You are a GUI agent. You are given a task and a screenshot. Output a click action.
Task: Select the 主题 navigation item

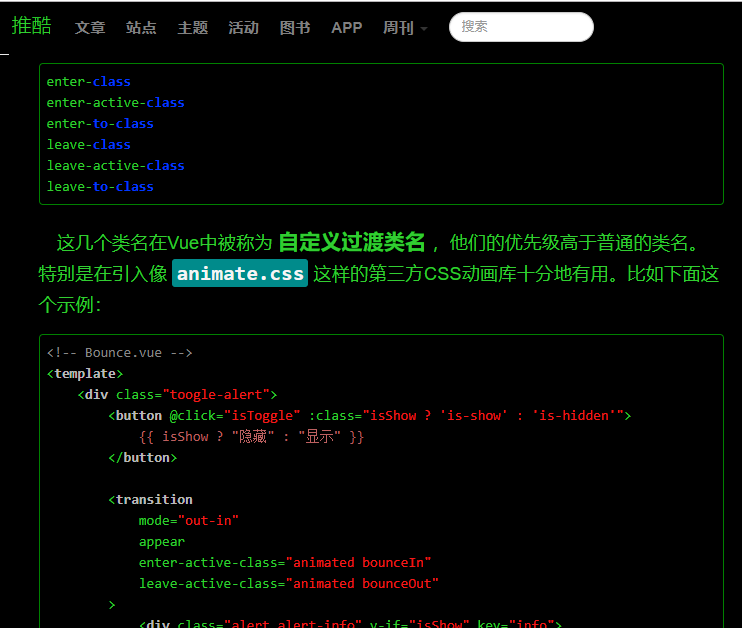point(193,27)
